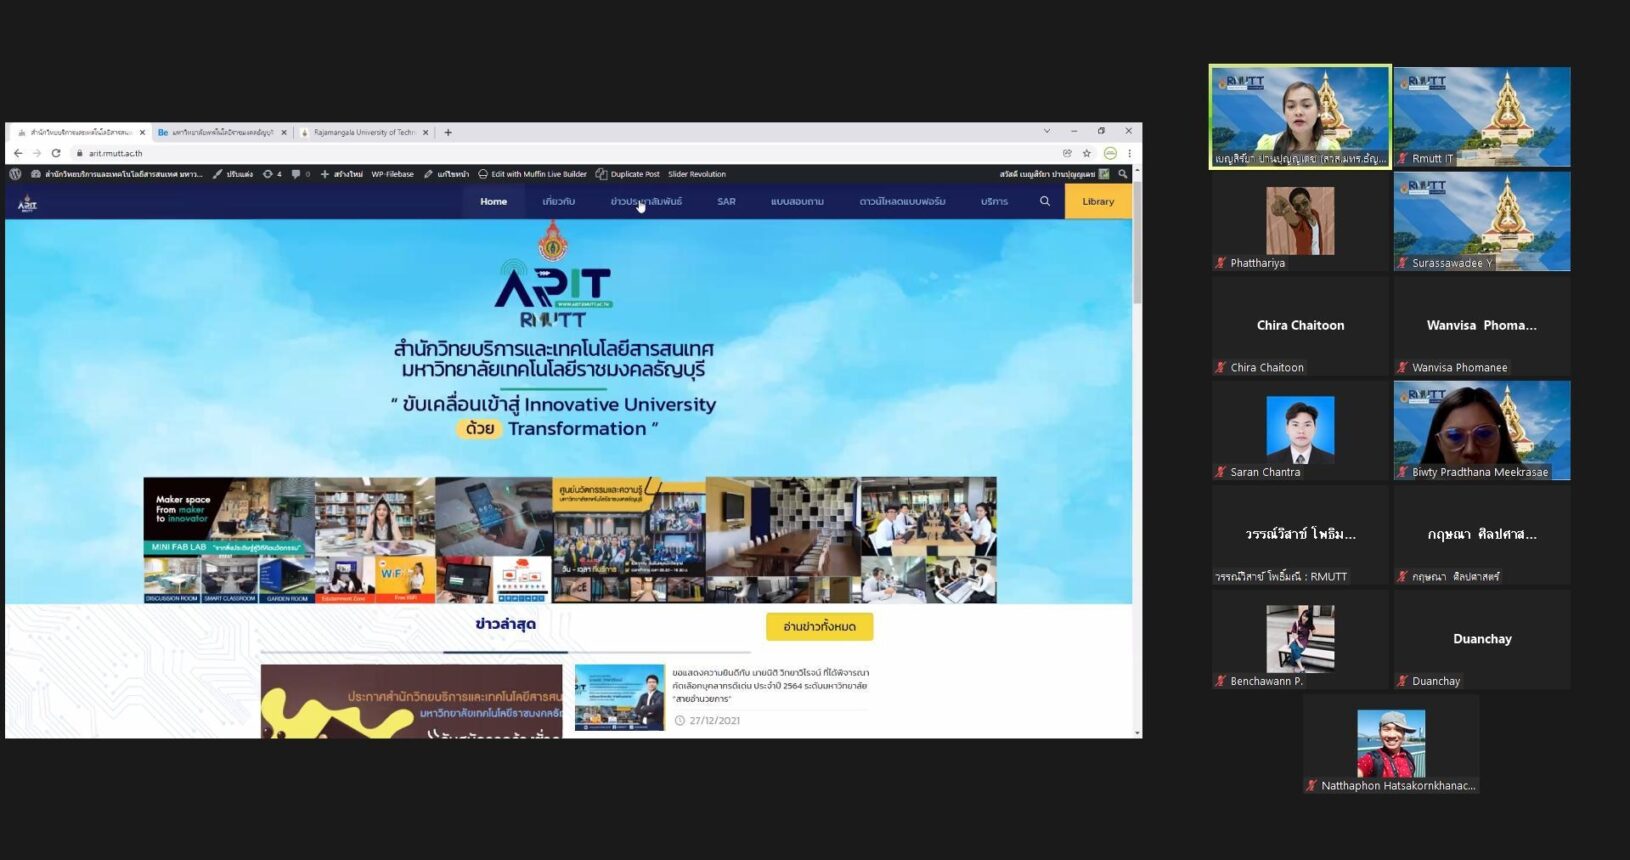Viewport: 1630px width, 860px height.
Task: Click the customize brush item in the admin bar
Action: [233, 174]
